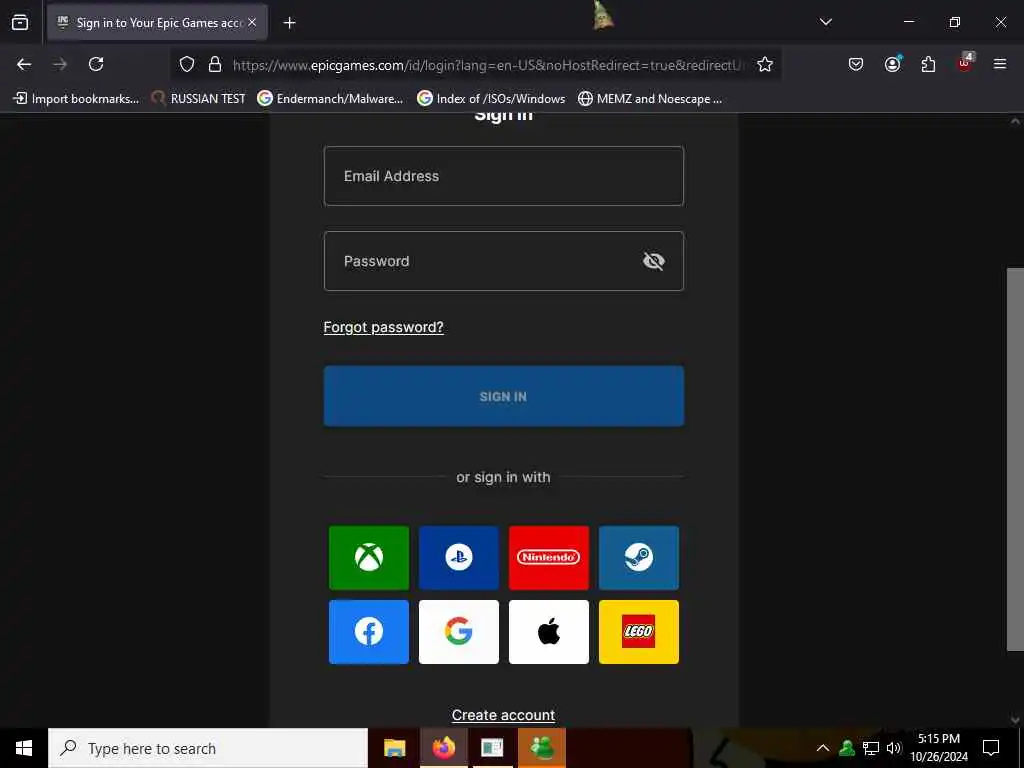Bookmark this page with star
The image size is (1024, 768).
click(765, 64)
